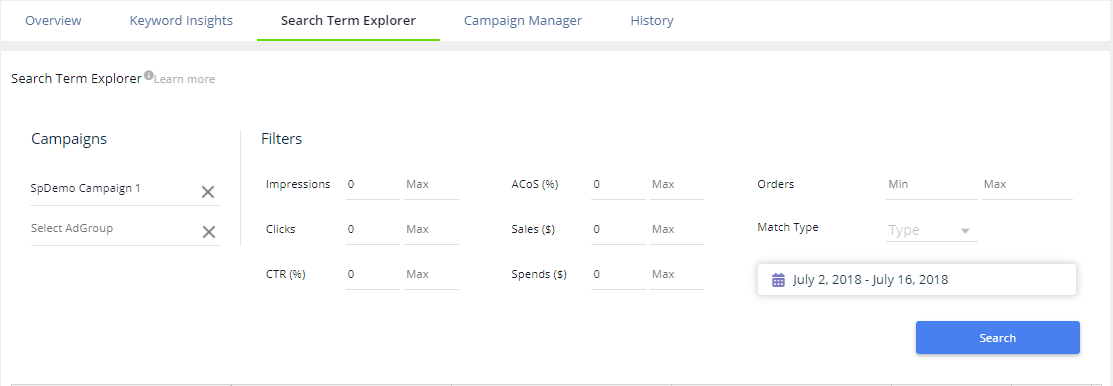Click the Orders Min field

click(x=931, y=184)
